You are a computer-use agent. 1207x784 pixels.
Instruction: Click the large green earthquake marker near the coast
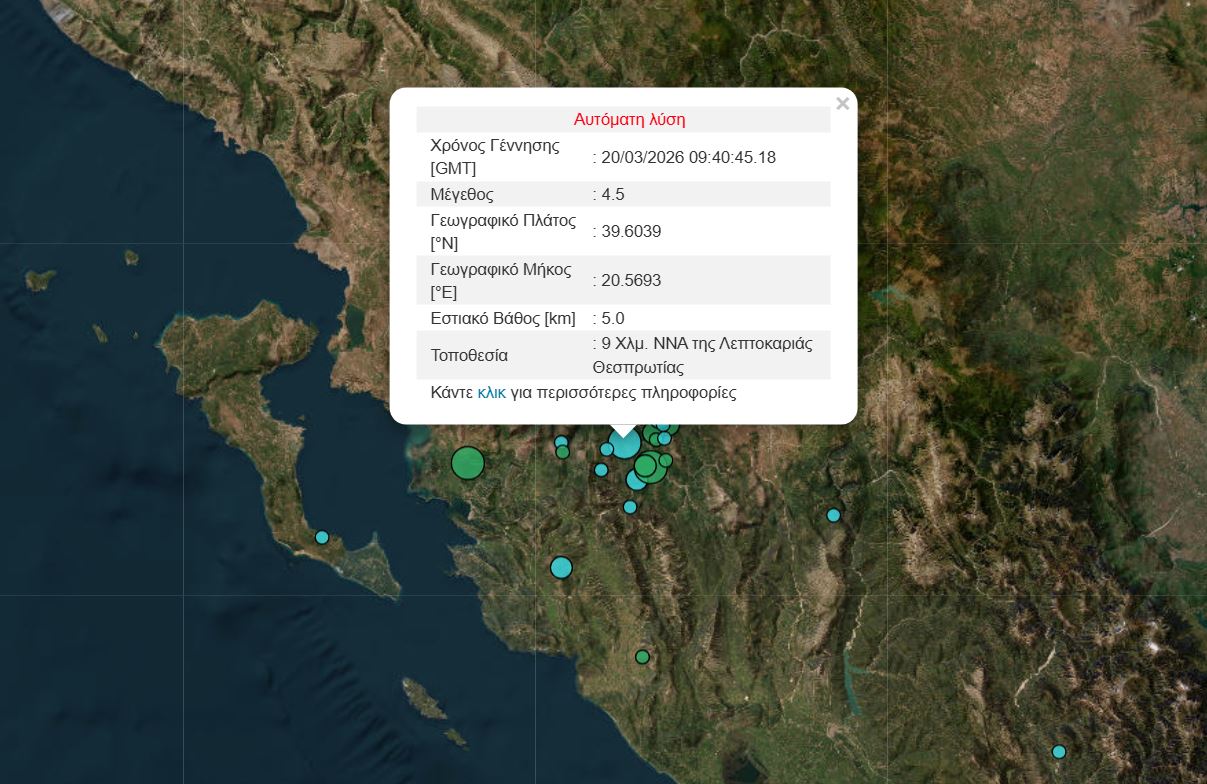pos(467,463)
